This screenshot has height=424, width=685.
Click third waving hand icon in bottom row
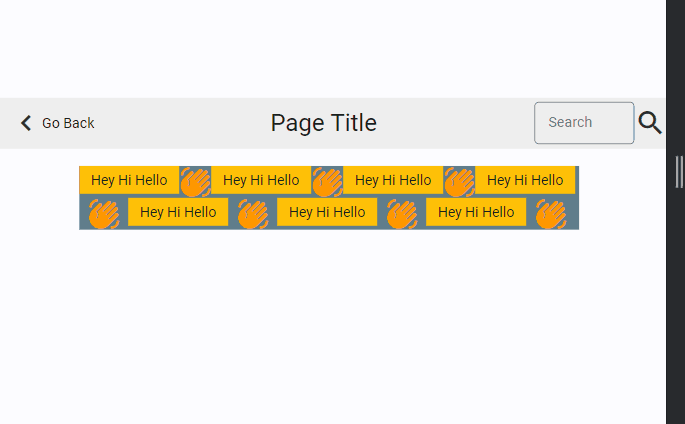click(x=401, y=213)
